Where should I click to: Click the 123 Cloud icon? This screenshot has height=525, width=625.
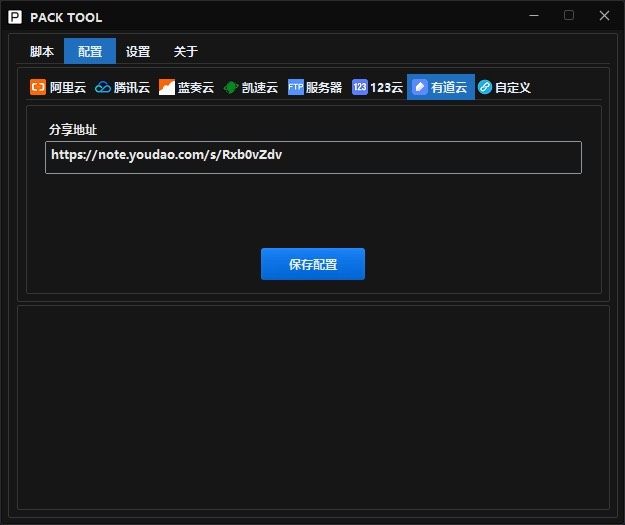(360, 87)
